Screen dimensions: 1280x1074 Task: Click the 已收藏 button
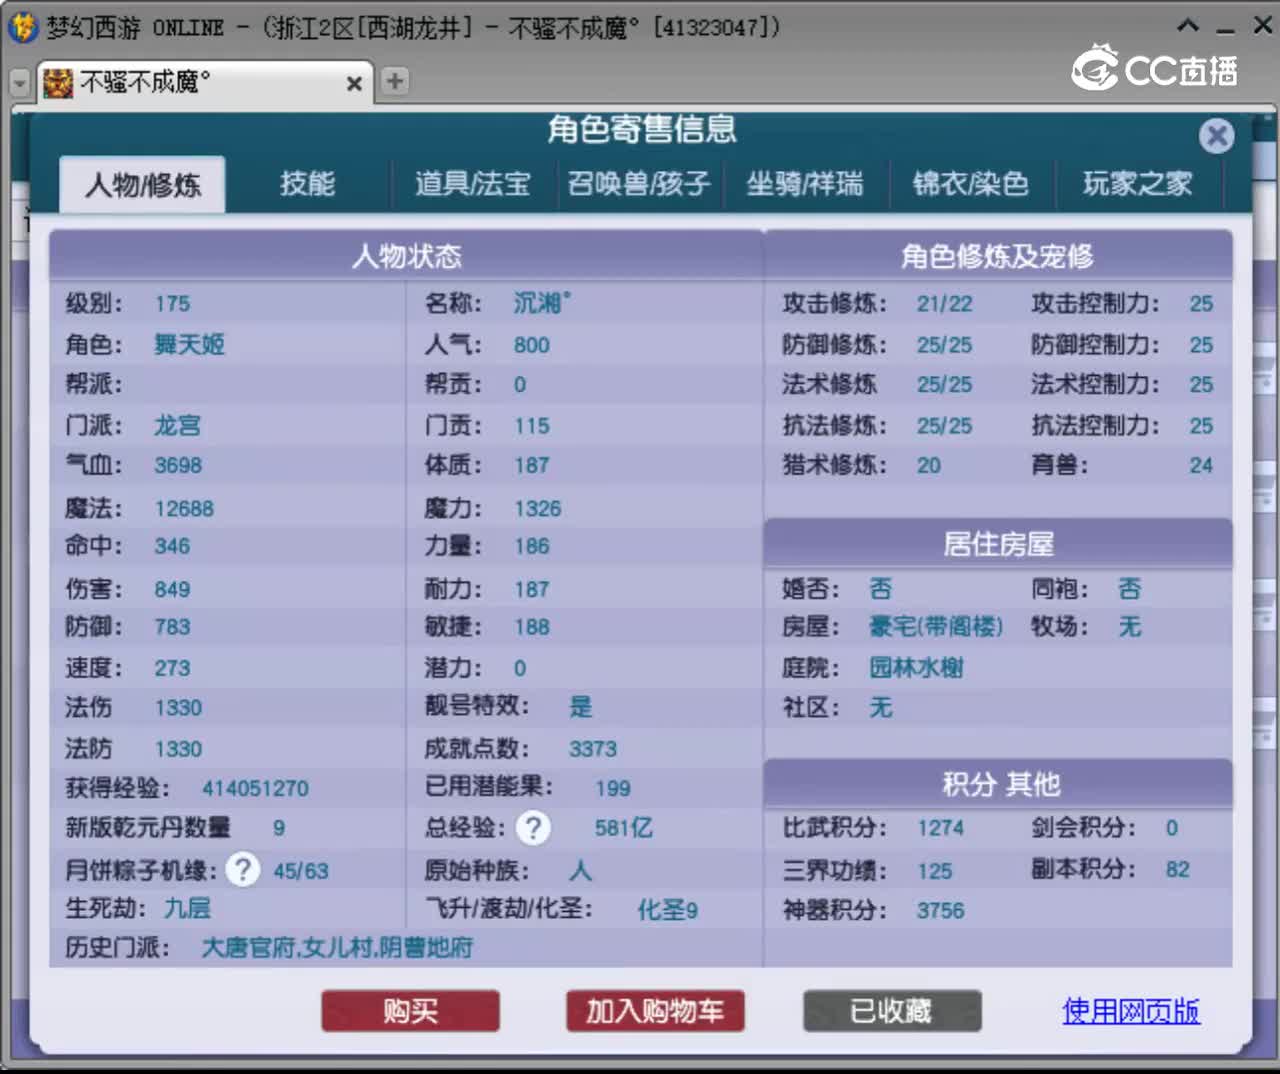point(892,1011)
